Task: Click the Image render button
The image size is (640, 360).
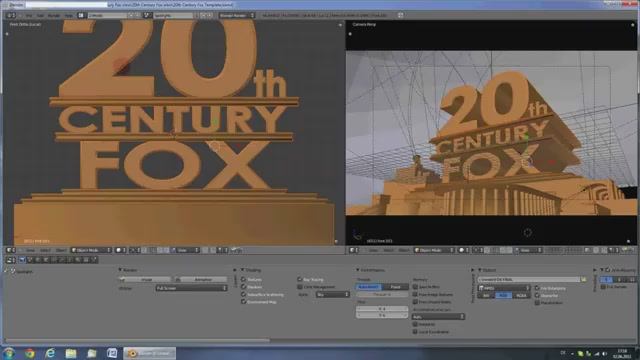Action: coord(145,280)
